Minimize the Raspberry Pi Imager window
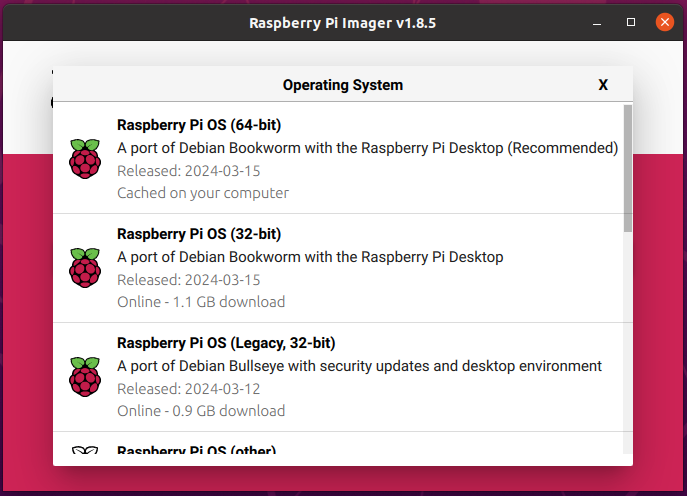The image size is (687, 496). (x=597, y=22)
